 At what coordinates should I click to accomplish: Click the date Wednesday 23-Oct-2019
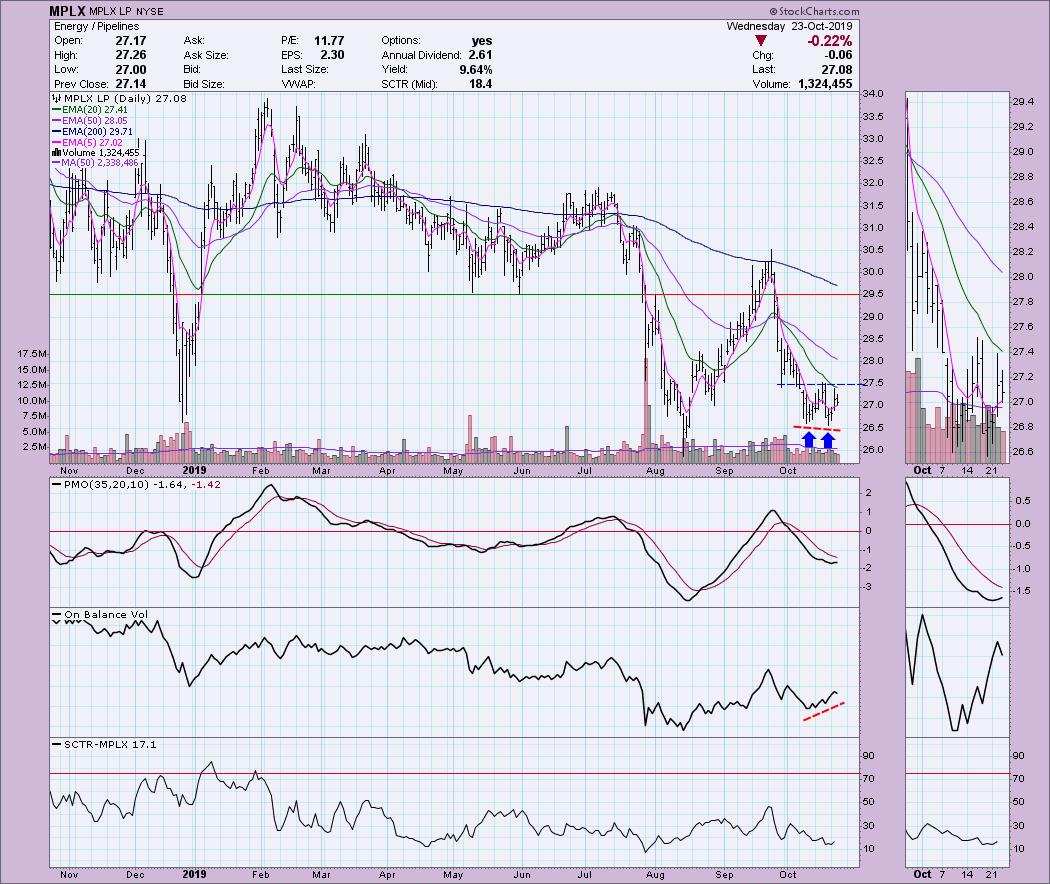(790, 26)
